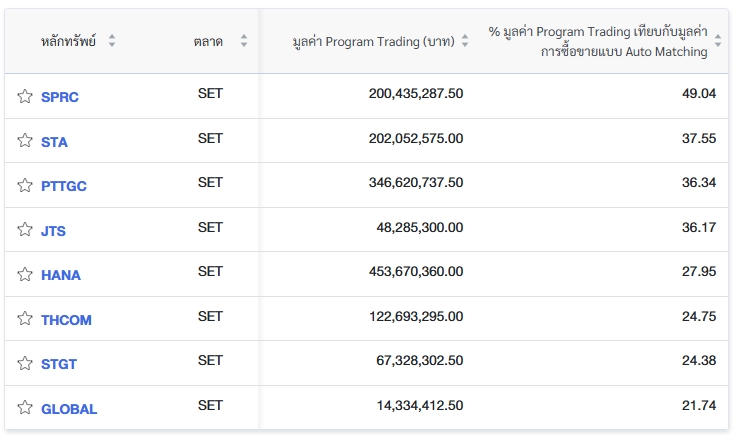Toggle star next to STGT

25,363
